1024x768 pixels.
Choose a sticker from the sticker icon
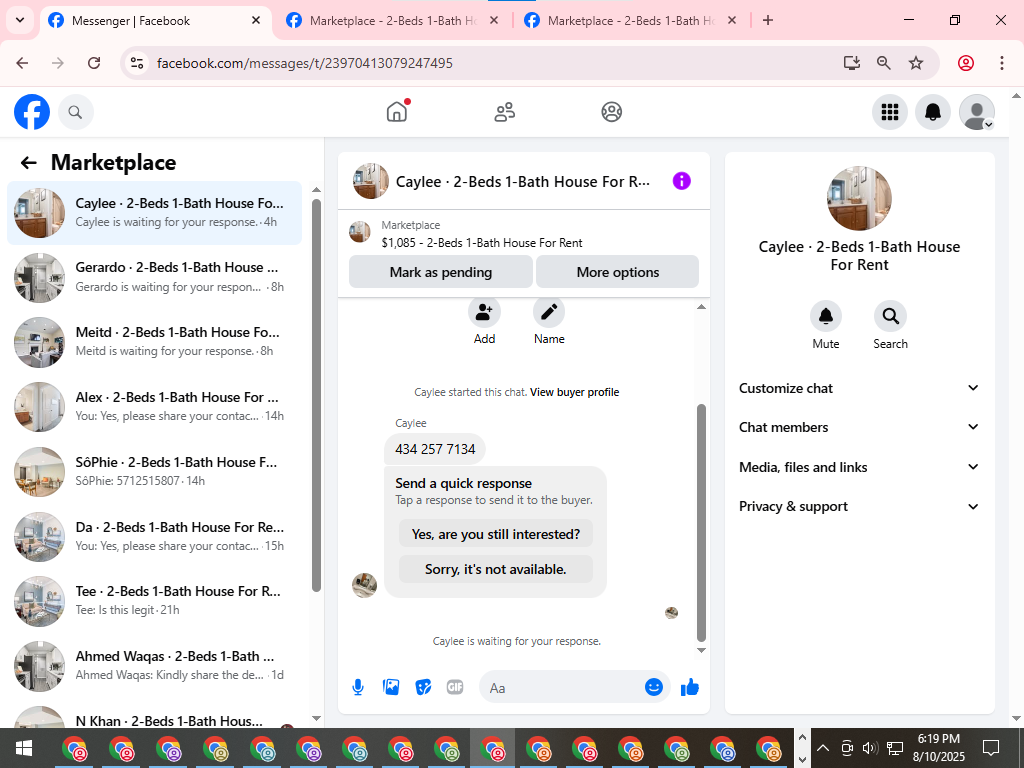(423, 687)
